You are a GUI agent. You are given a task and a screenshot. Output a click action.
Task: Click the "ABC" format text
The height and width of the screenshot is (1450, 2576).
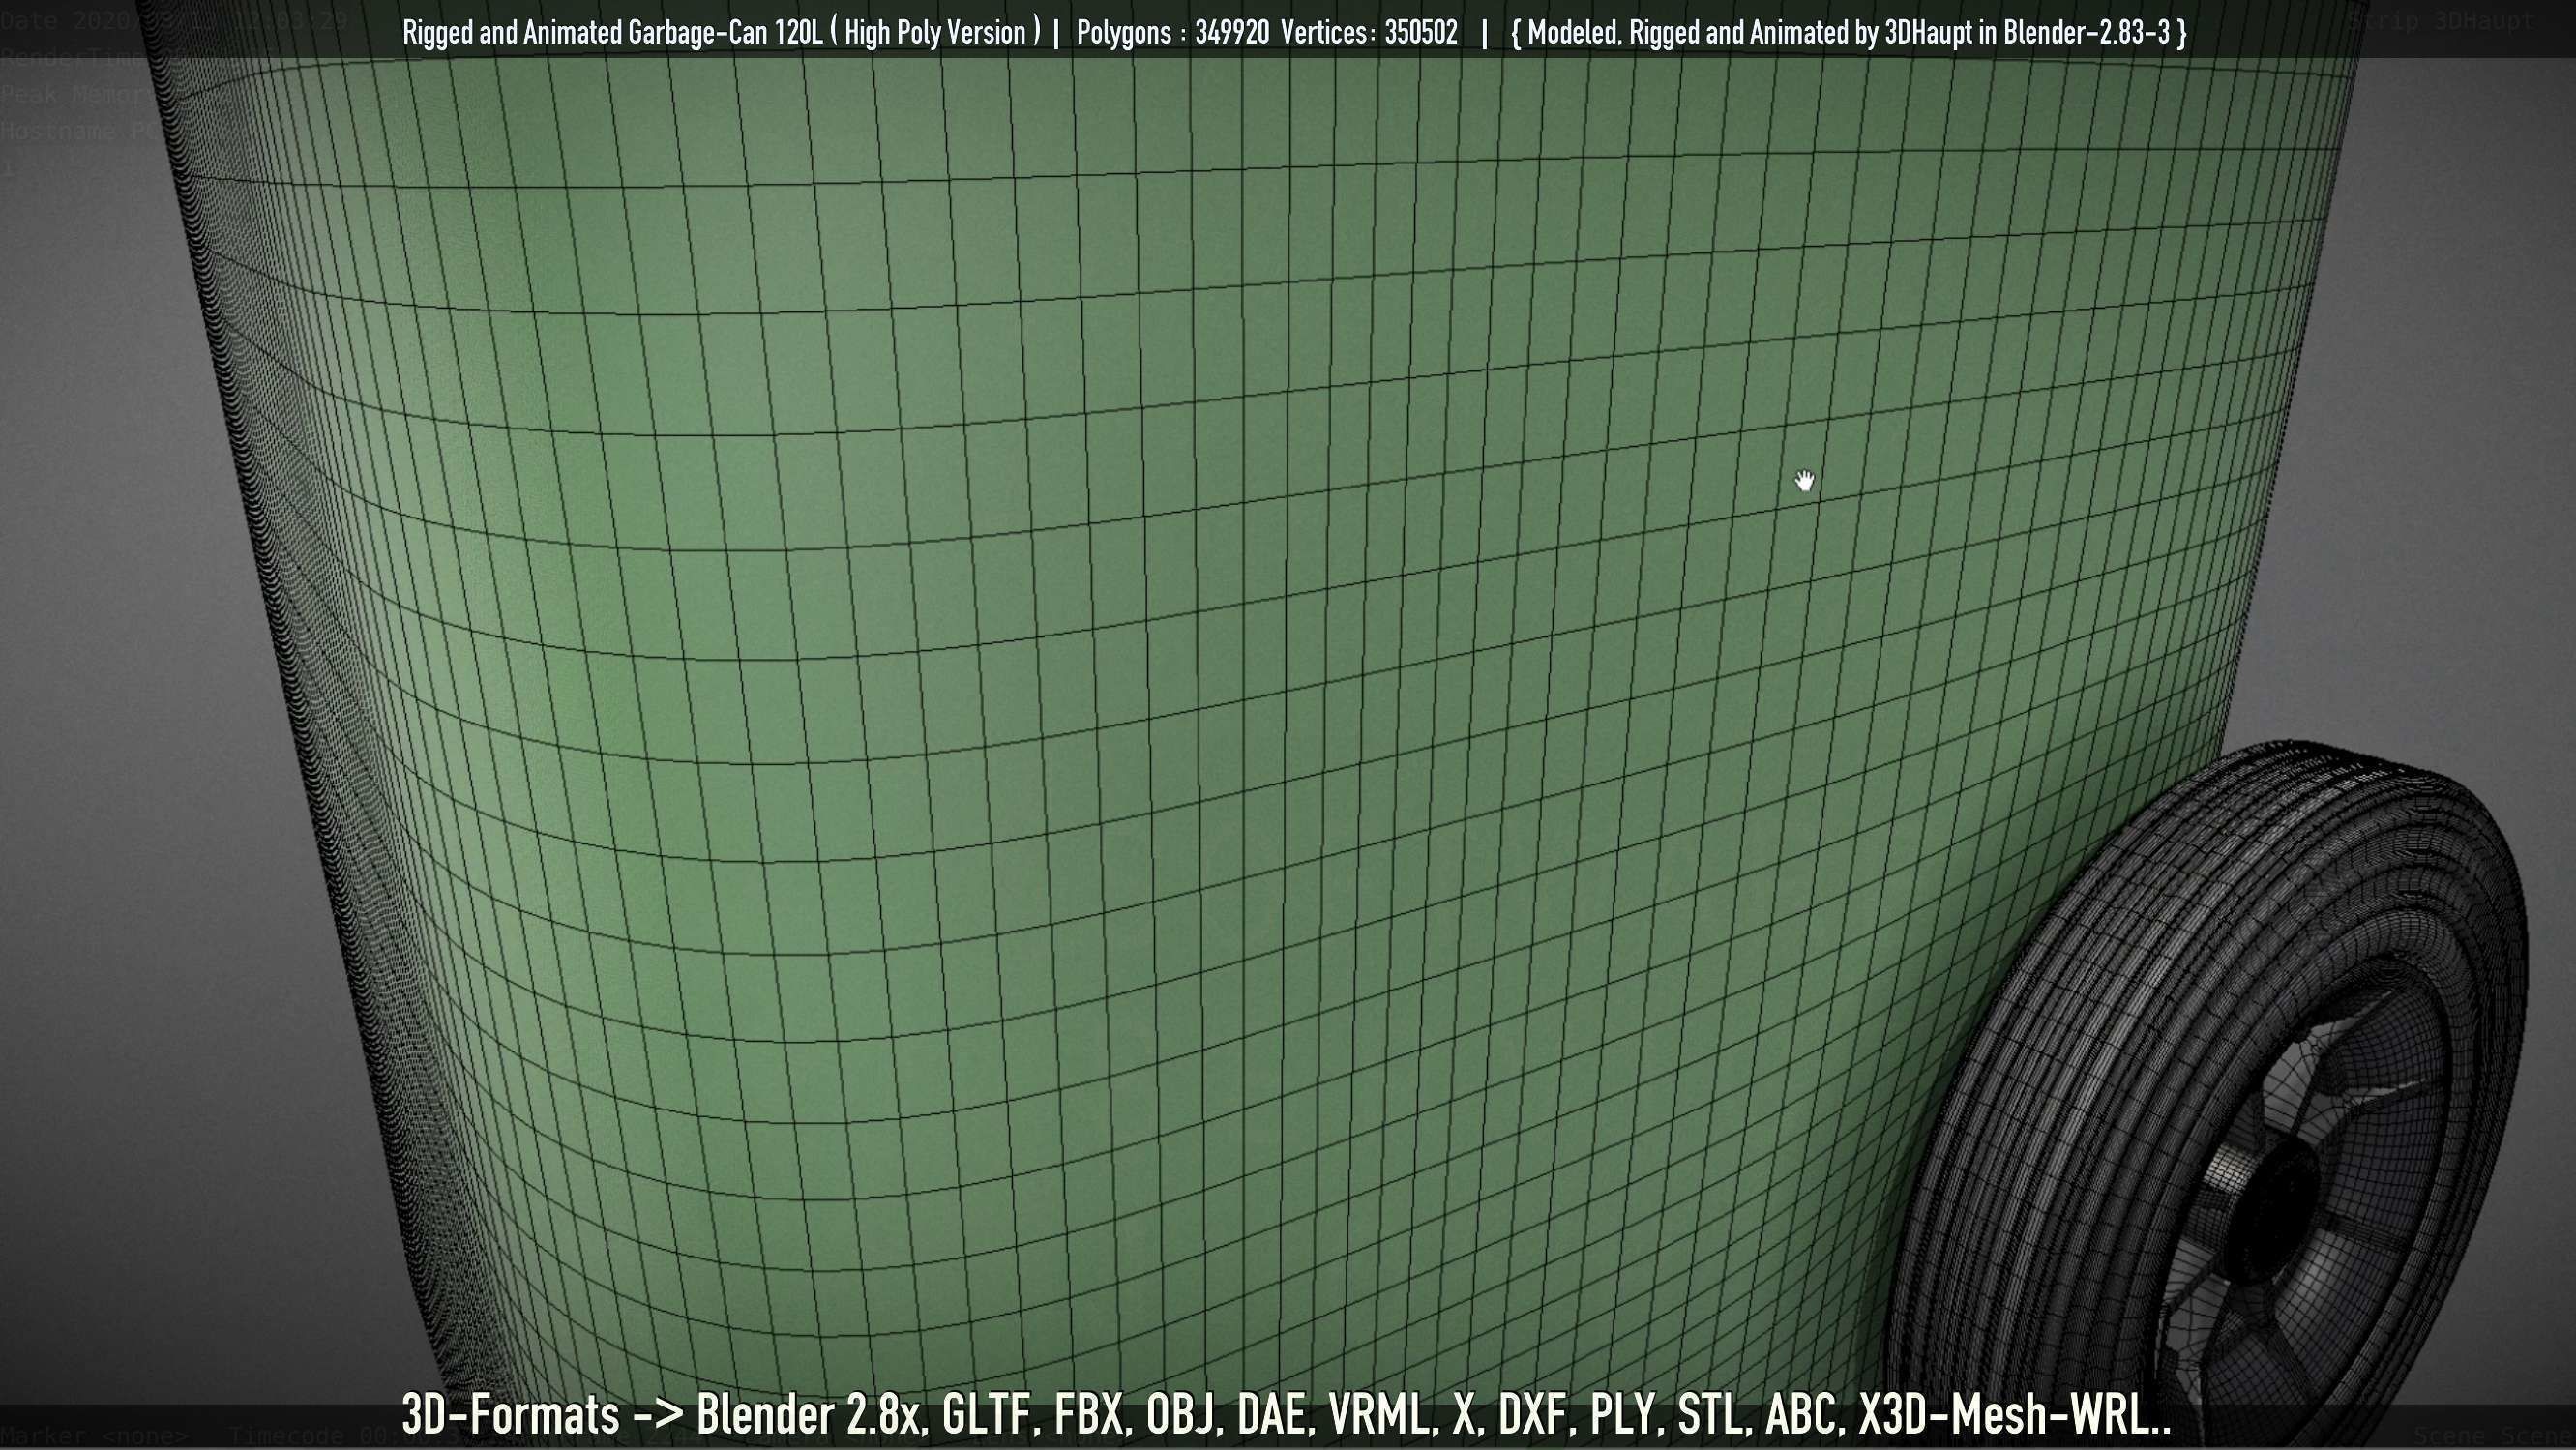point(1802,1414)
